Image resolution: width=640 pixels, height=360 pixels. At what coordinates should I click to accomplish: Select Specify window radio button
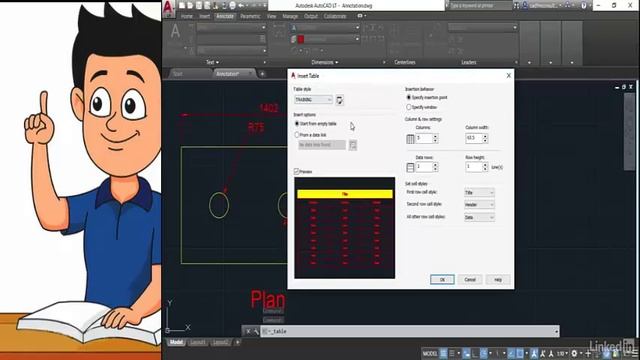click(409, 107)
